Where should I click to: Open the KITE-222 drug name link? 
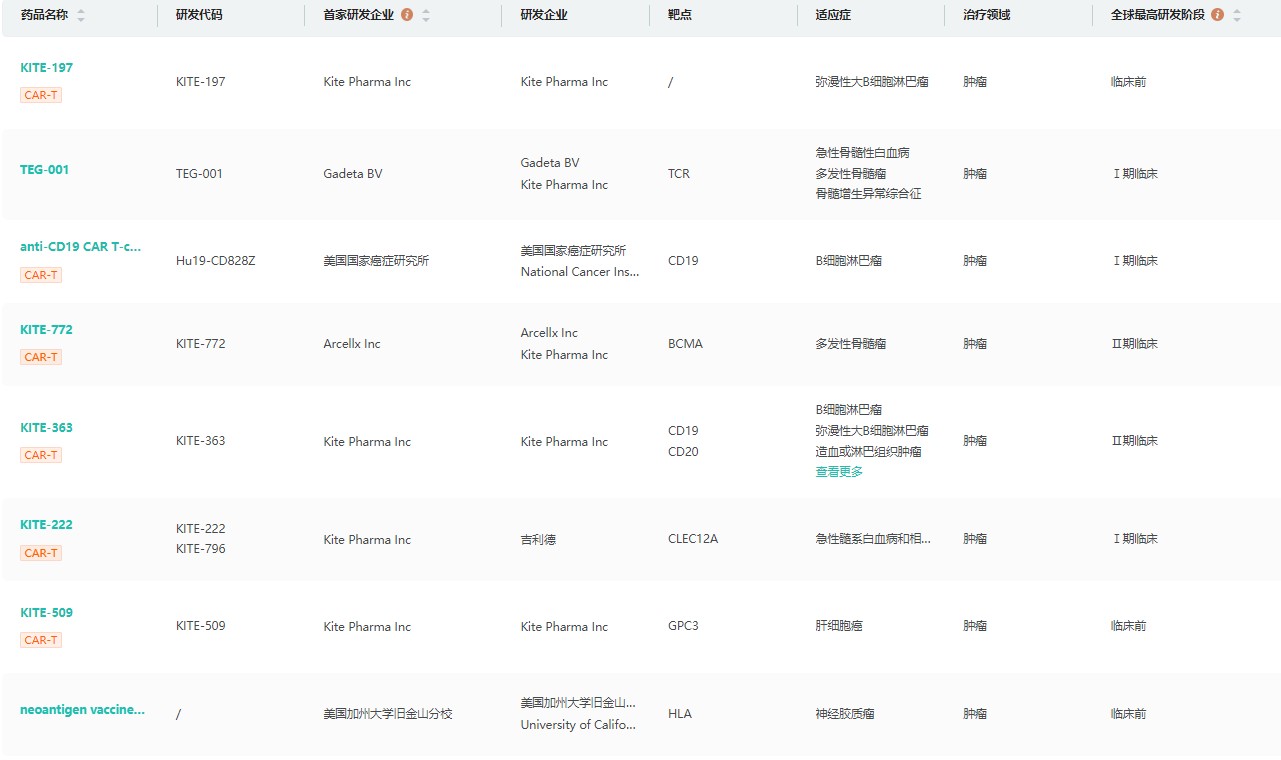(x=47, y=525)
